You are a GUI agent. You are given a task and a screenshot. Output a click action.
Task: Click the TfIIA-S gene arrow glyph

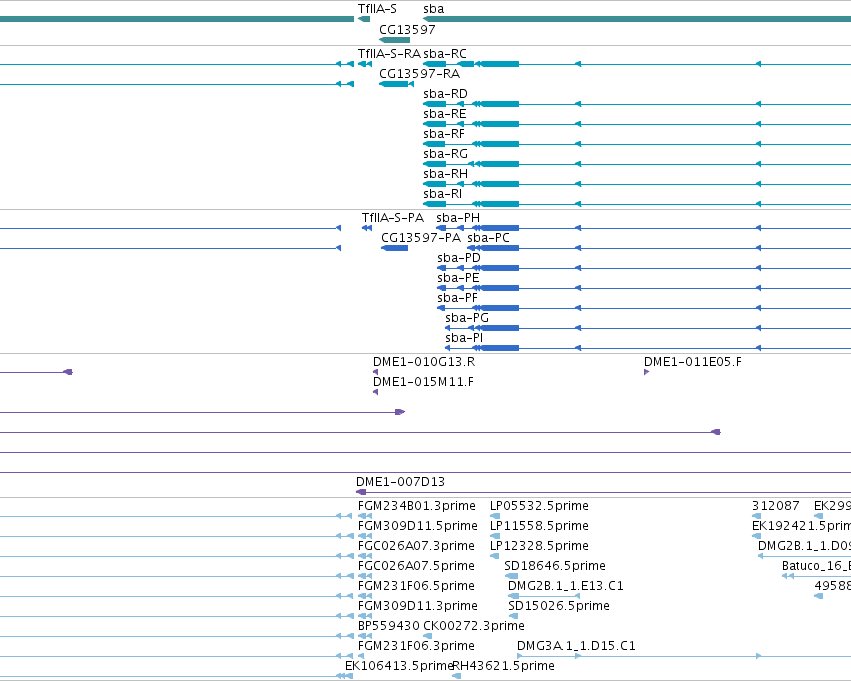tap(364, 20)
